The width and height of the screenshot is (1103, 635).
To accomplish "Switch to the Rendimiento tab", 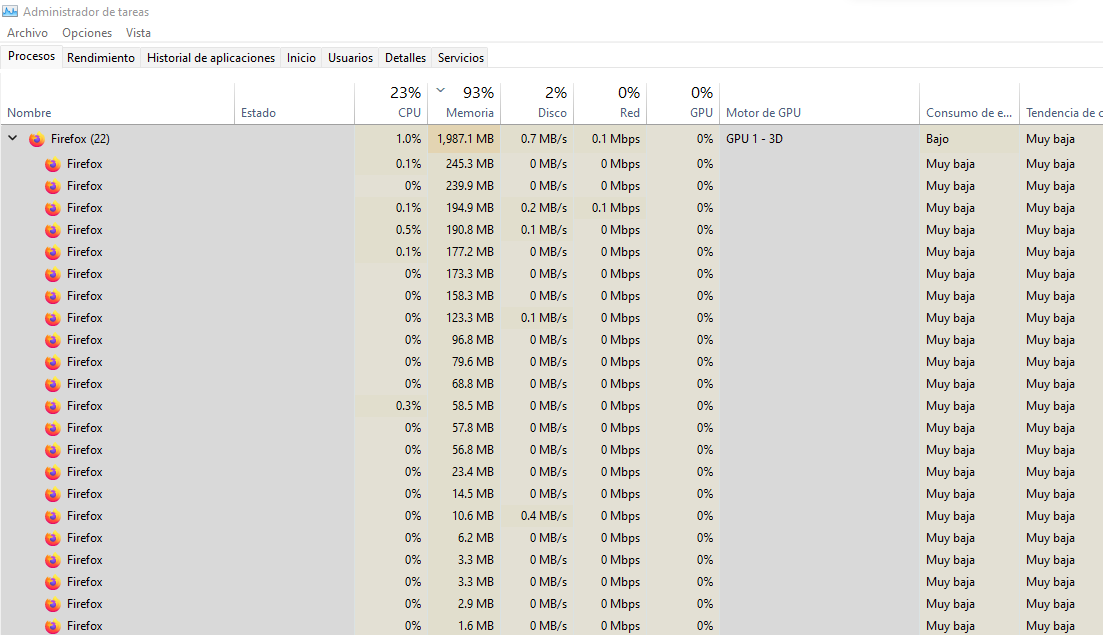I will pyautogui.click(x=101, y=58).
